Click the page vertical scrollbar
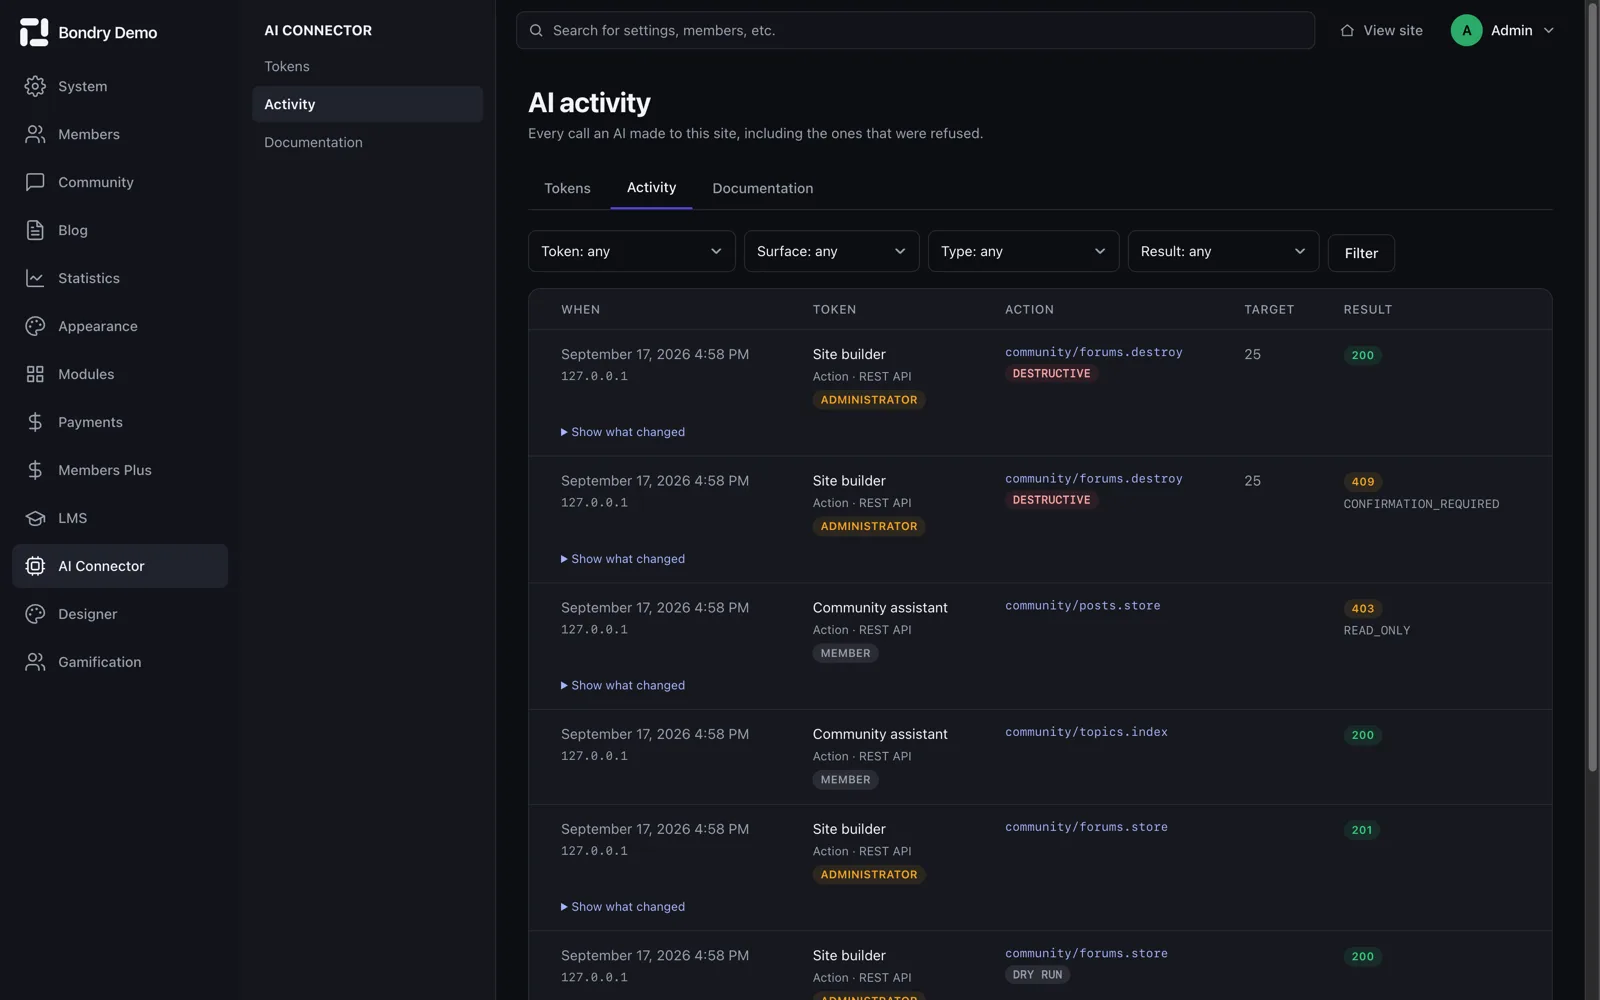Viewport: 1600px width, 1000px height. 1592,386
